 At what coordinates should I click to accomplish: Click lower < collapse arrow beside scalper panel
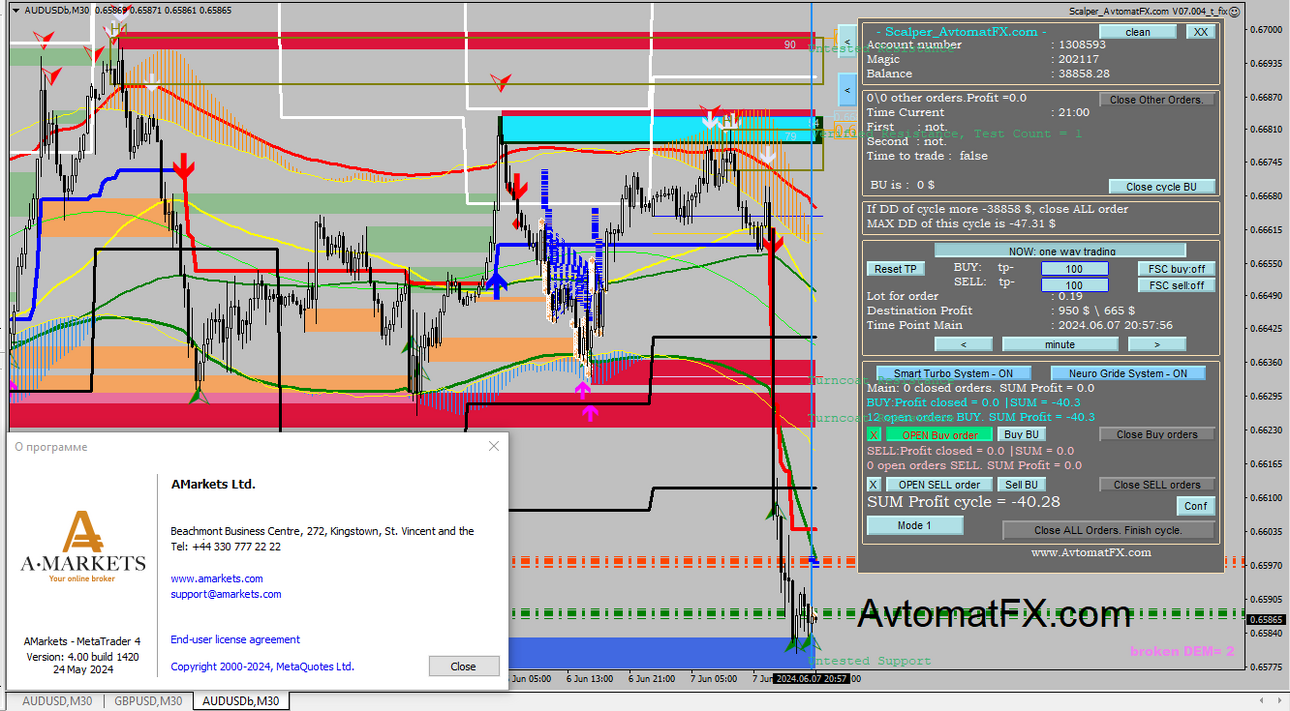coord(846,90)
